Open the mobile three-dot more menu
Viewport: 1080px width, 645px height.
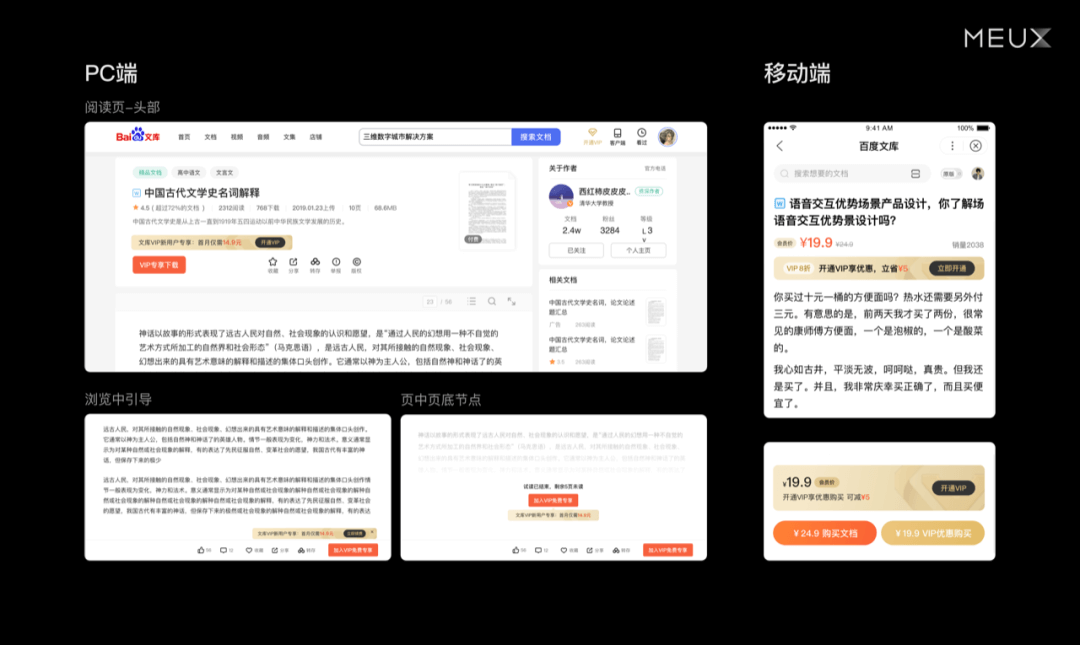pyautogui.click(x=953, y=146)
